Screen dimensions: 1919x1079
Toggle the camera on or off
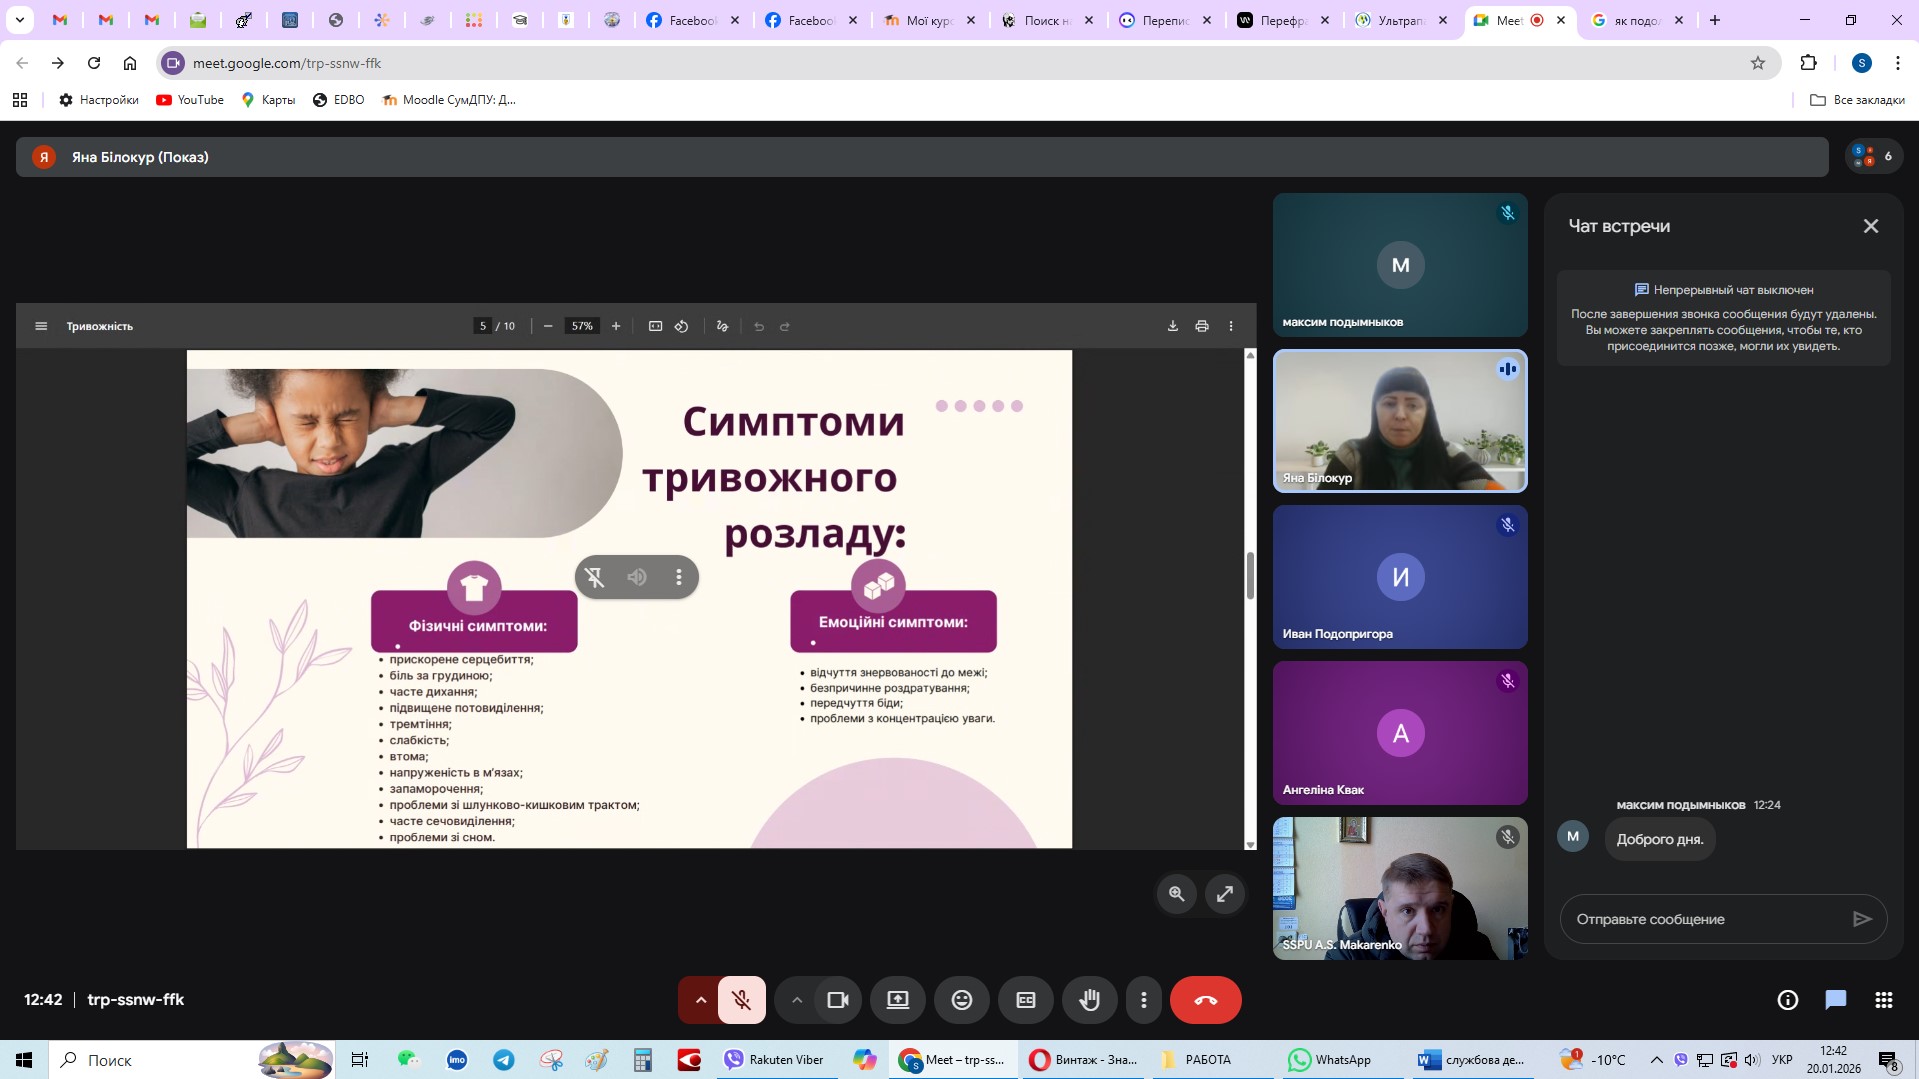[x=837, y=1000]
